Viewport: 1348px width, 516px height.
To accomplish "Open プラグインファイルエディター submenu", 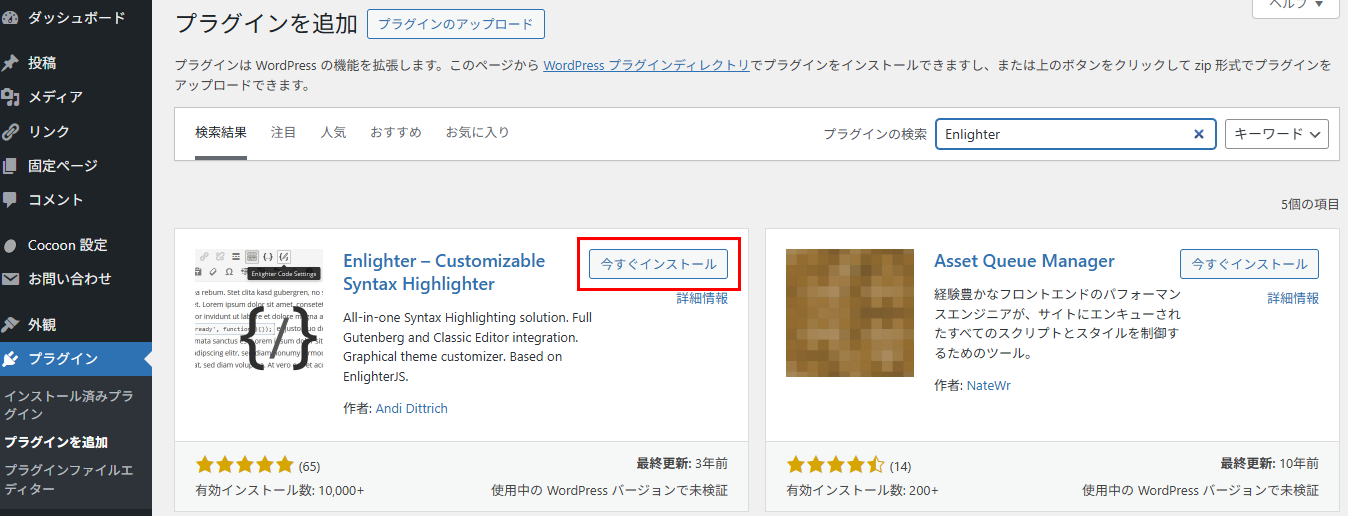I will [x=68, y=479].
